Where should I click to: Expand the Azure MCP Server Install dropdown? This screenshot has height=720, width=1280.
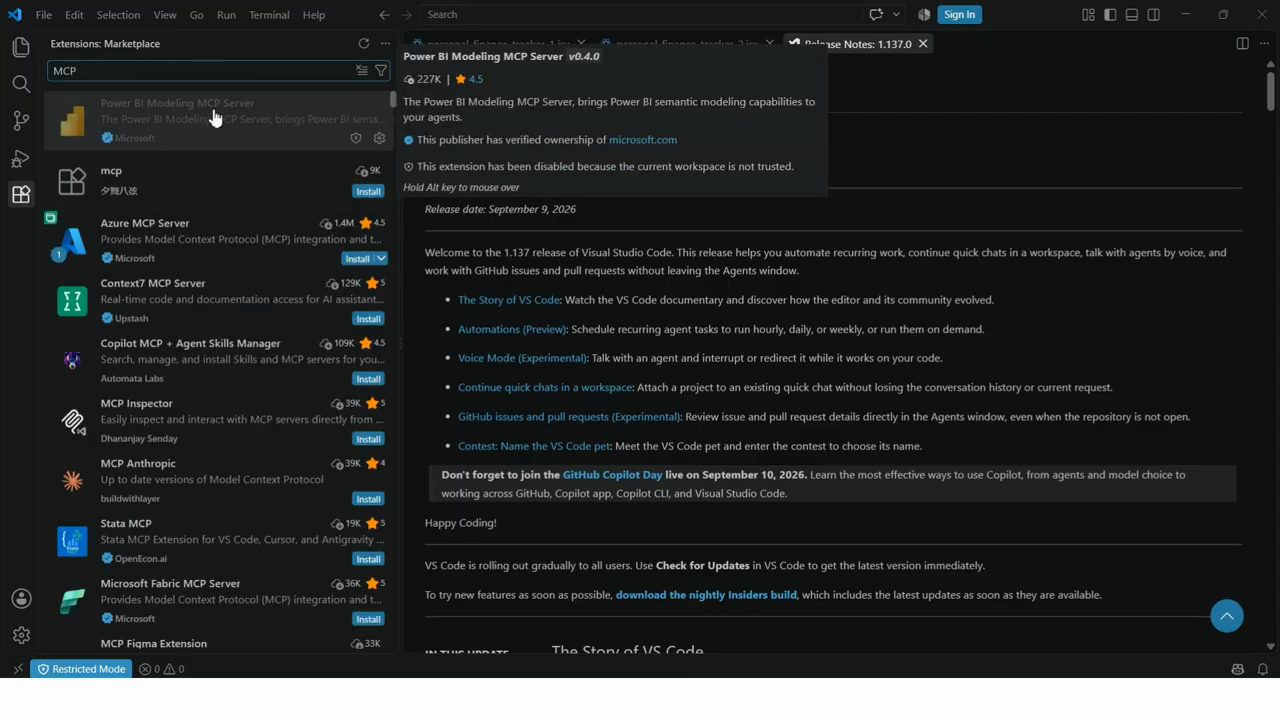(381, 258)
